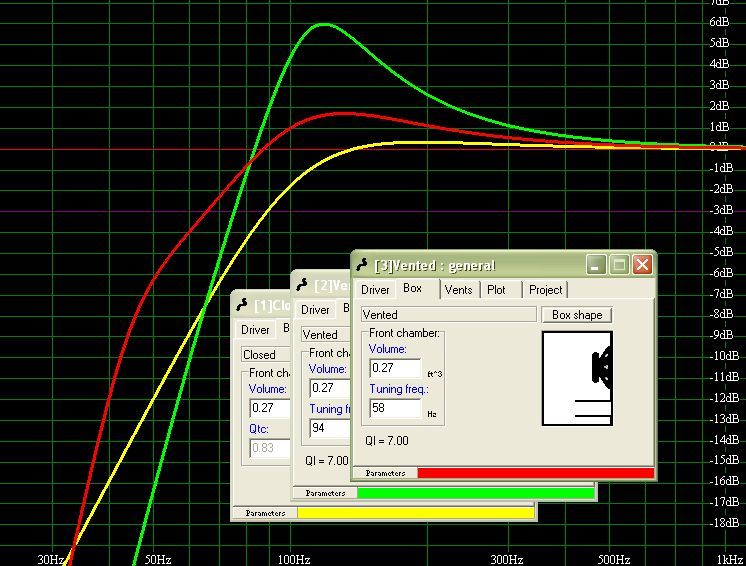
Task: Click the [3]Vented : general title bar
Action: pyautogui.click(x=504, y=265)
